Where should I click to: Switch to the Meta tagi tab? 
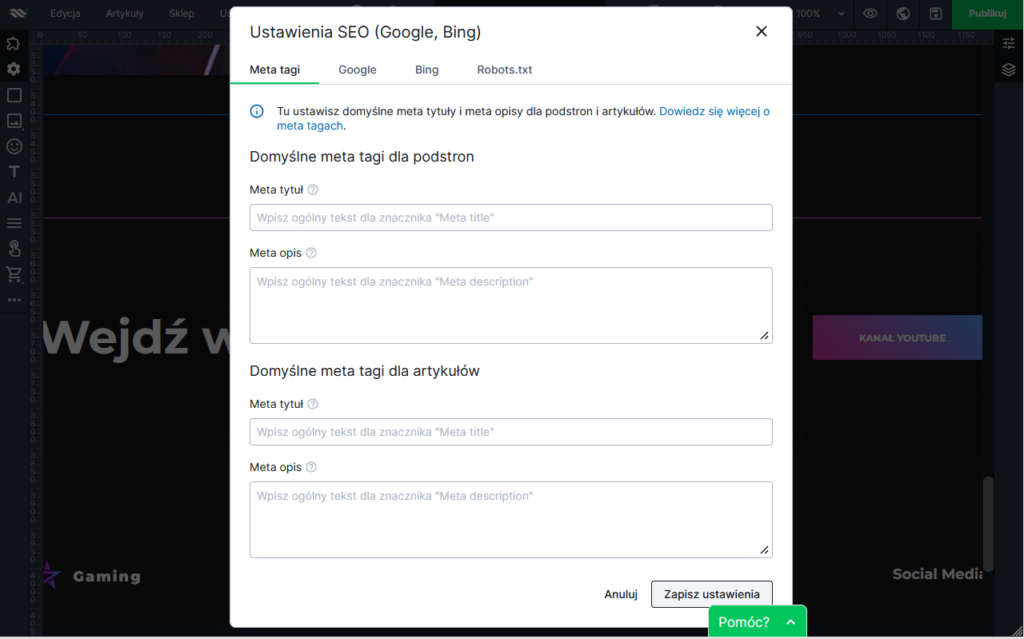[x=275, y=69]
